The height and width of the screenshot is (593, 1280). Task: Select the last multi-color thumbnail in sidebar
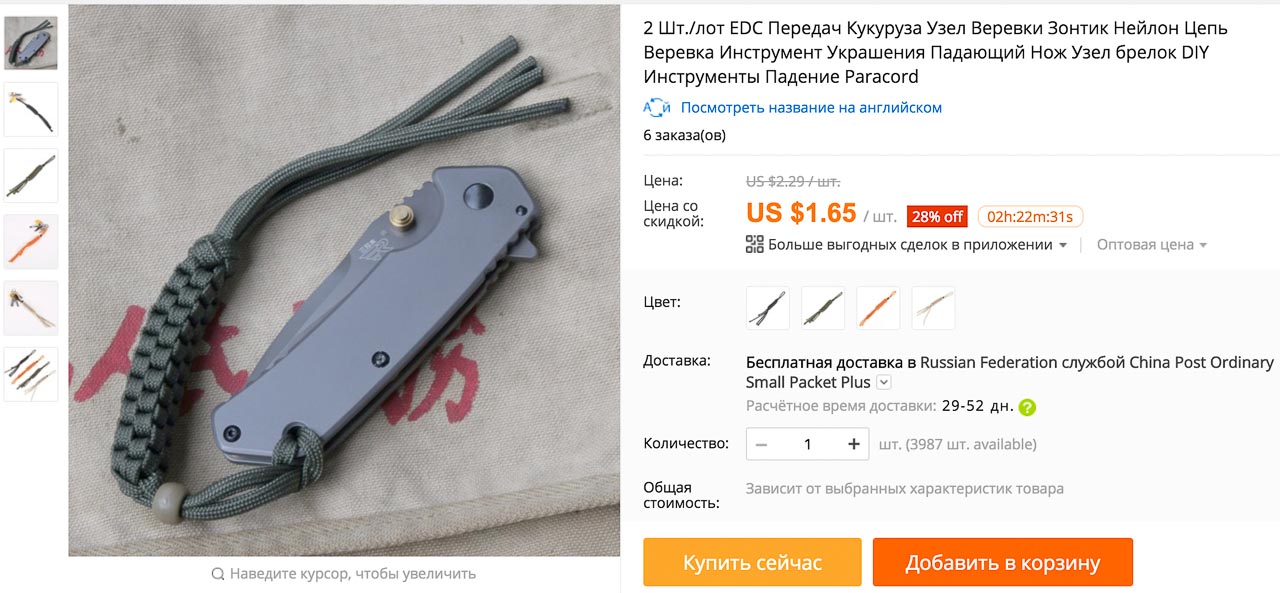[x=31, y=374]
